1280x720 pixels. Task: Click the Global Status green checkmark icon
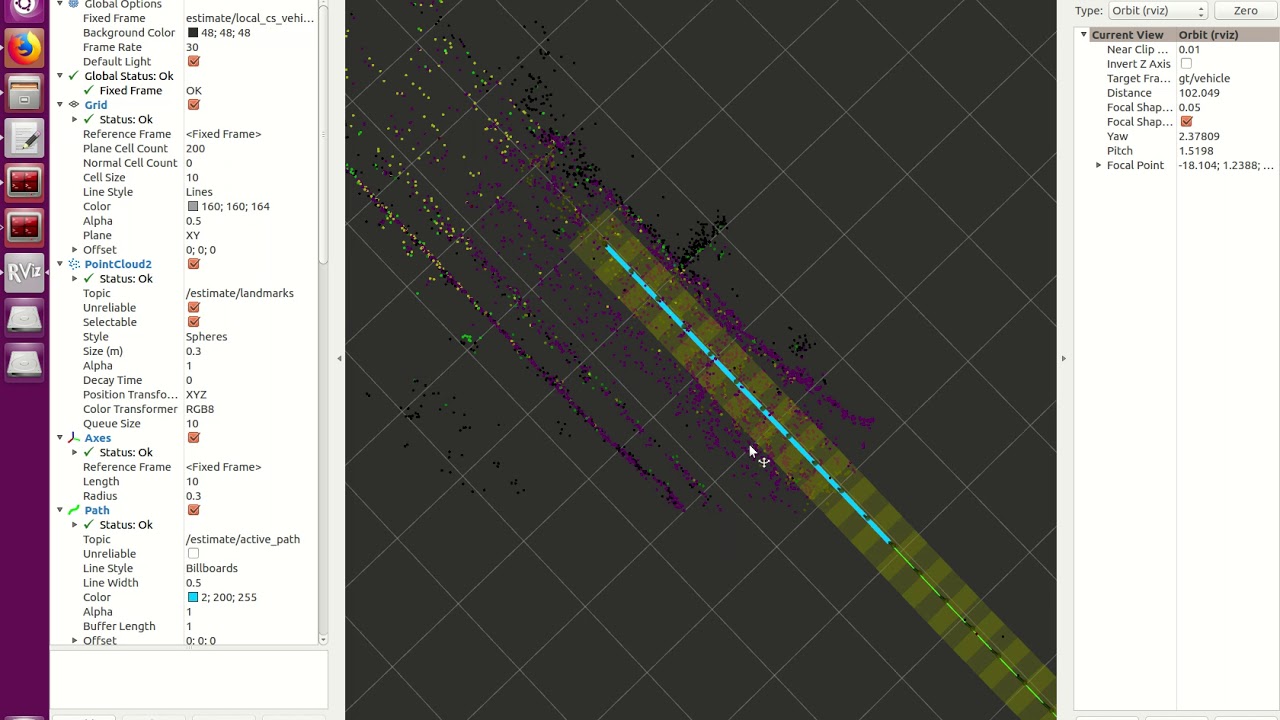[74, 76]
